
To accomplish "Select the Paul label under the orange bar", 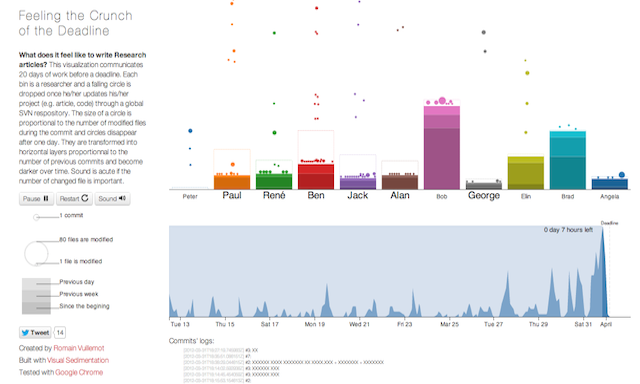I will pos(232,195).
